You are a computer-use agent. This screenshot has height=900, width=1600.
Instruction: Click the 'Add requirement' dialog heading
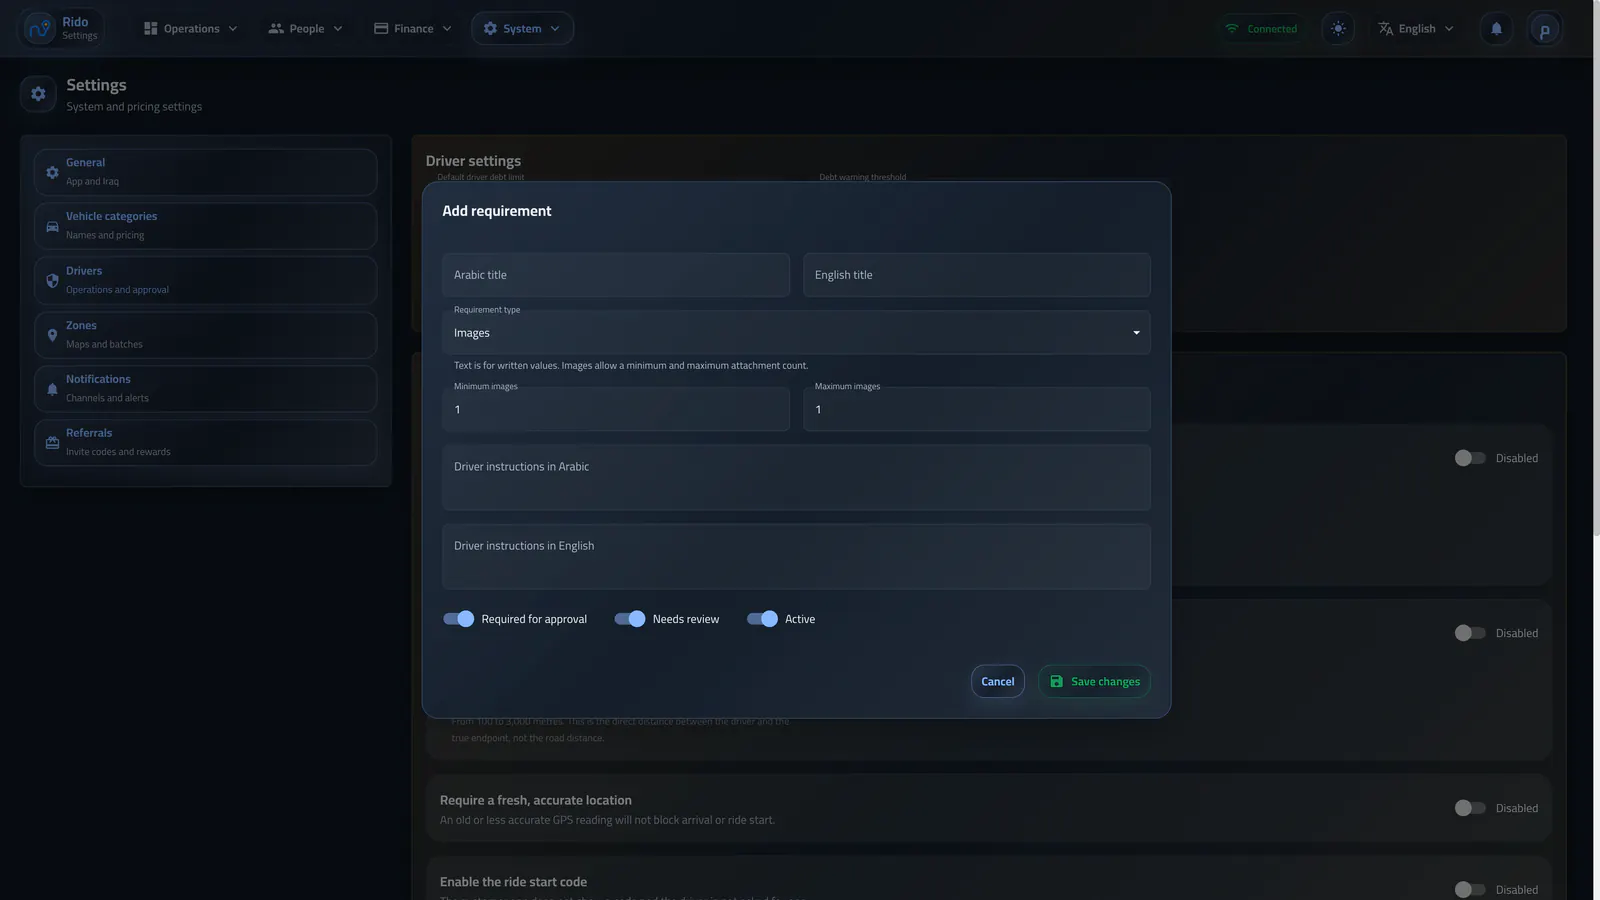pos(497,211)
